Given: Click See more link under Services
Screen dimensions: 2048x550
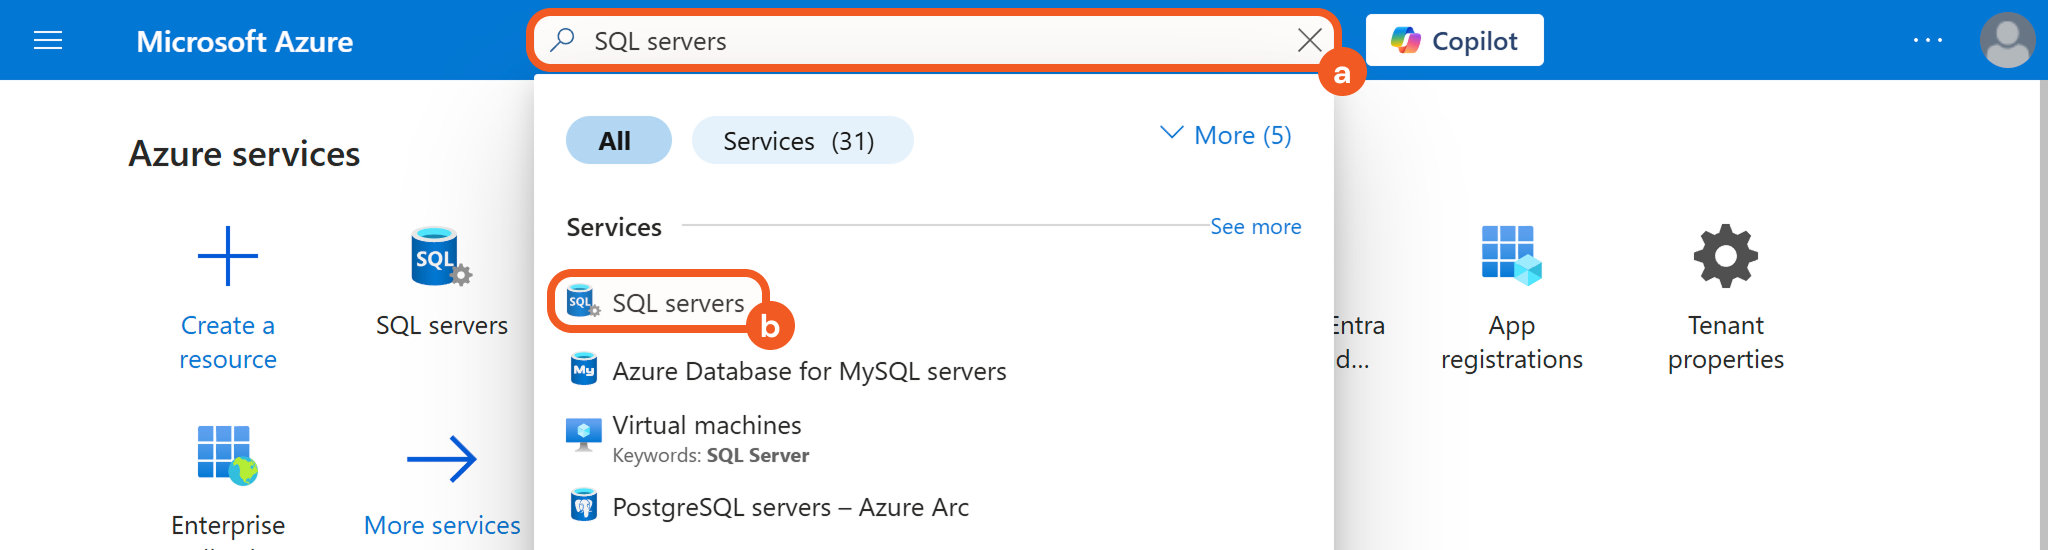Looking at the screenshot, I should [x=1255, y=227].
